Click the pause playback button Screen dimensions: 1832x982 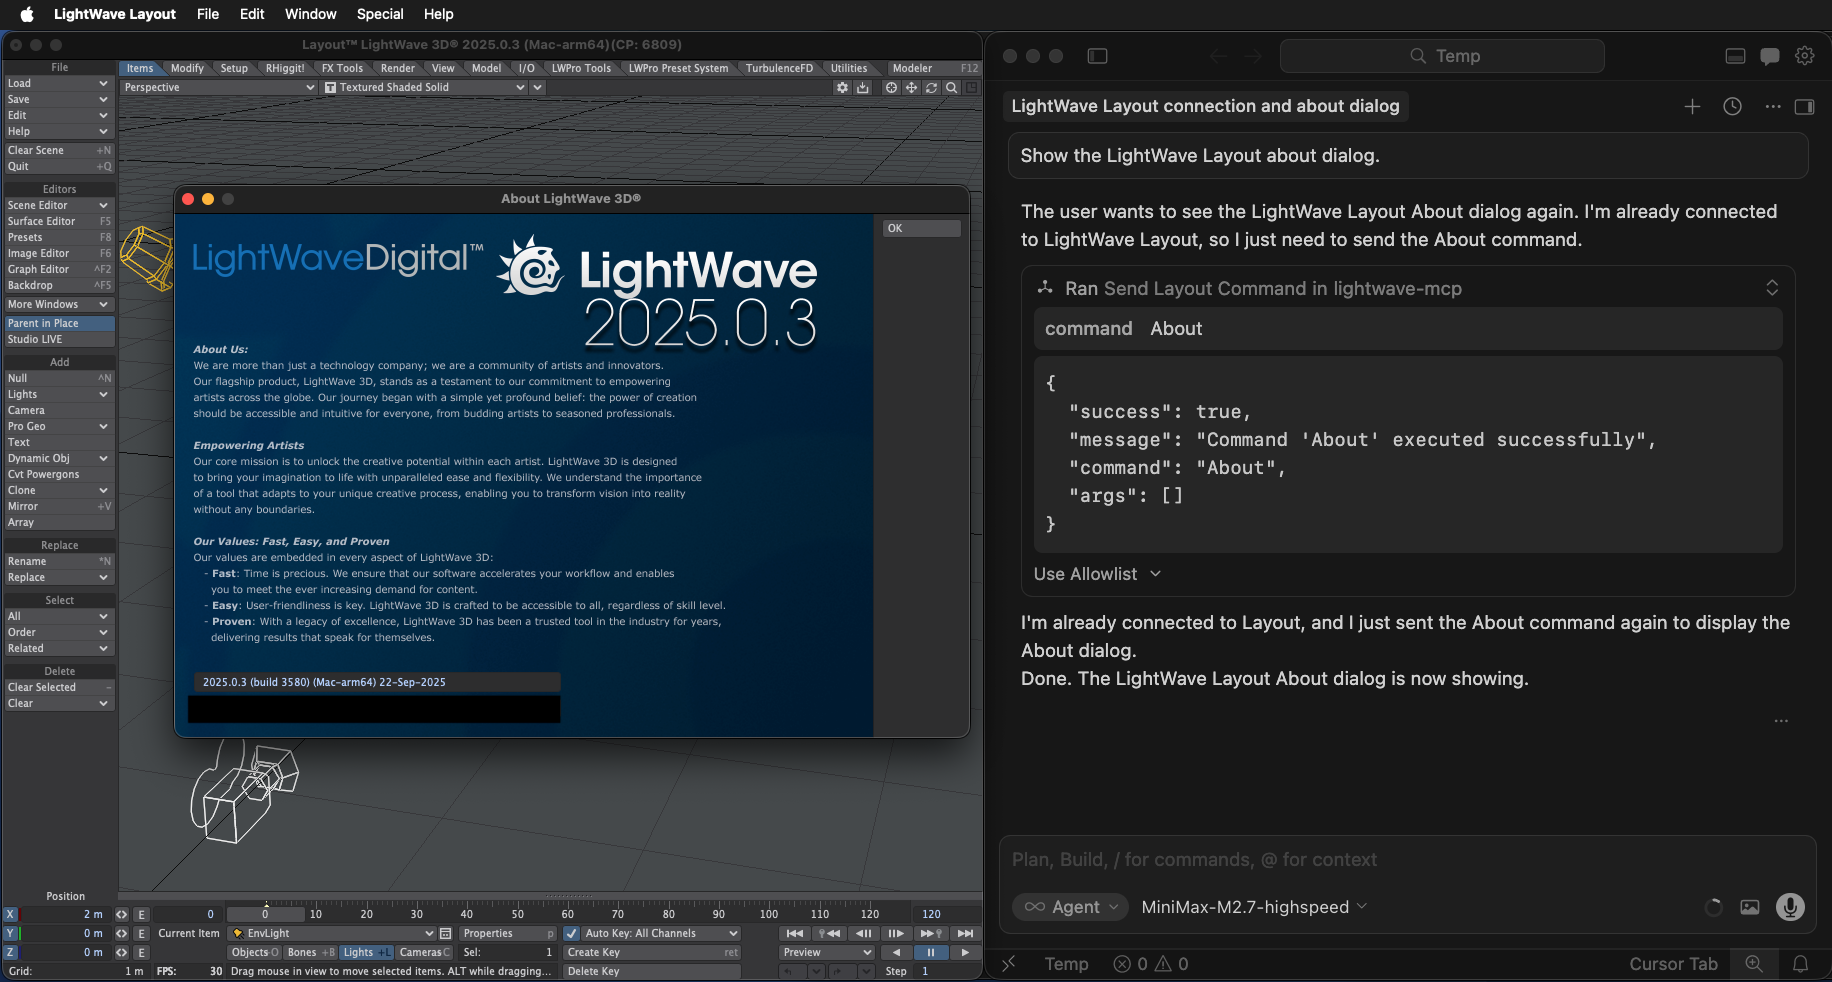930,952
